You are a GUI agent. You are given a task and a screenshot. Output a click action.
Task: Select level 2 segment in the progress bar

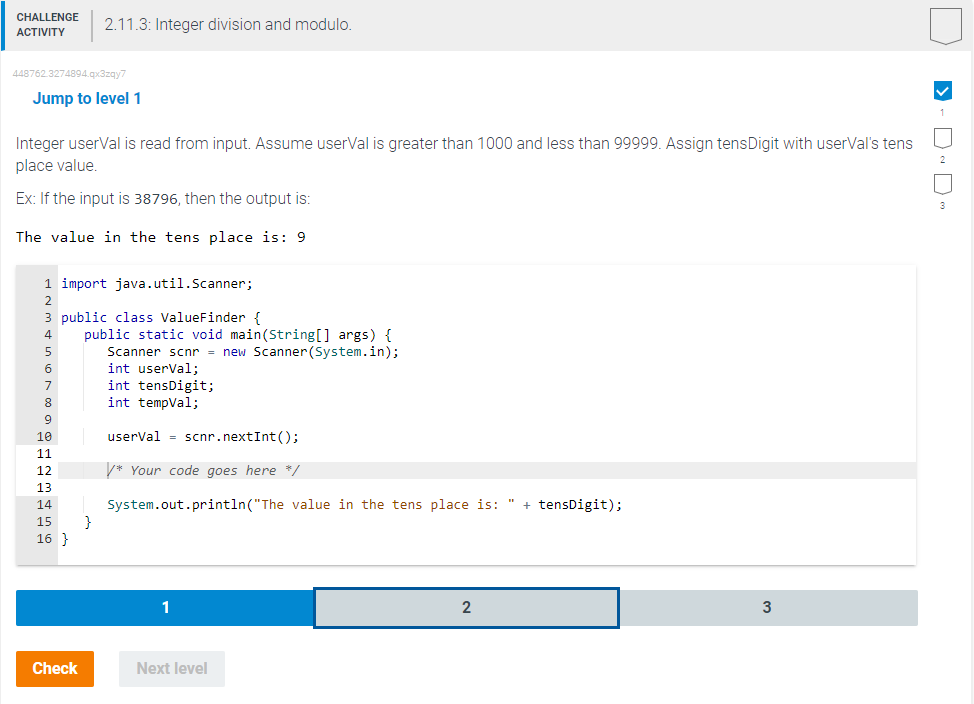[466, 607]
